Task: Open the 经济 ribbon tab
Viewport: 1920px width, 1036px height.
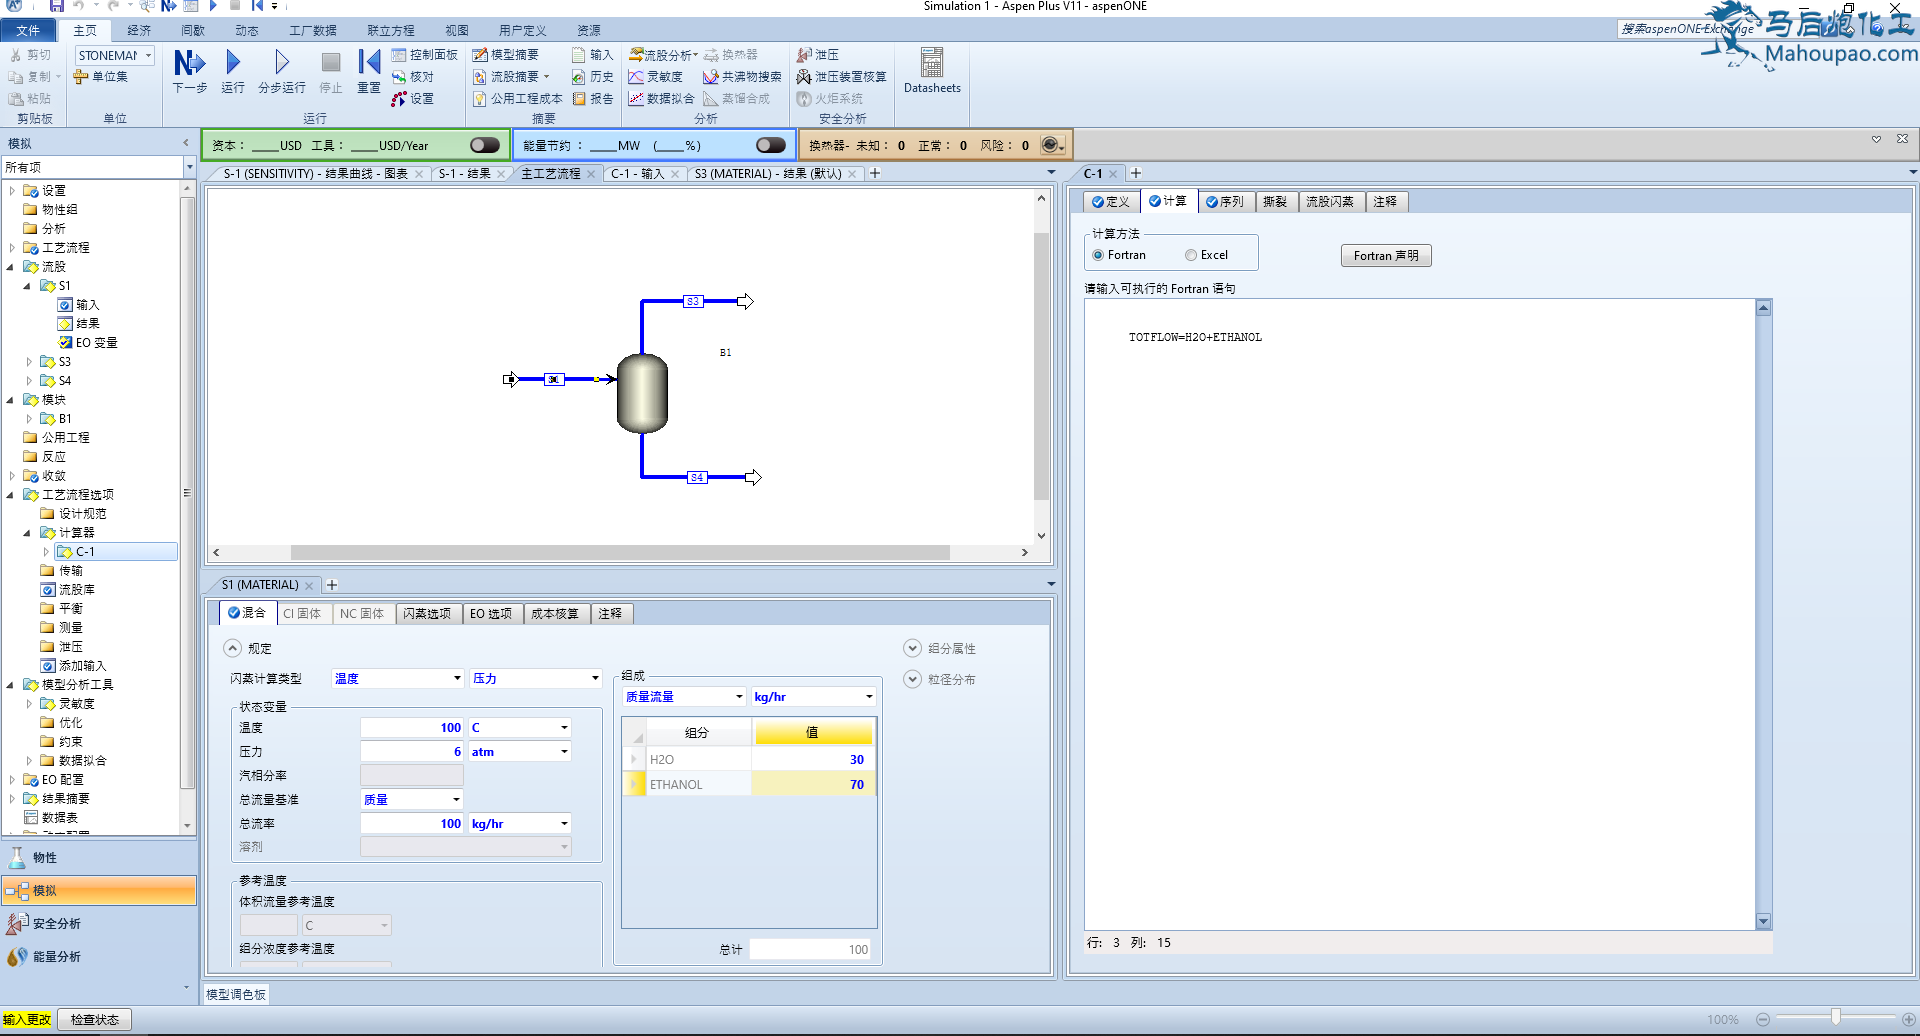Action: point(140,31)
